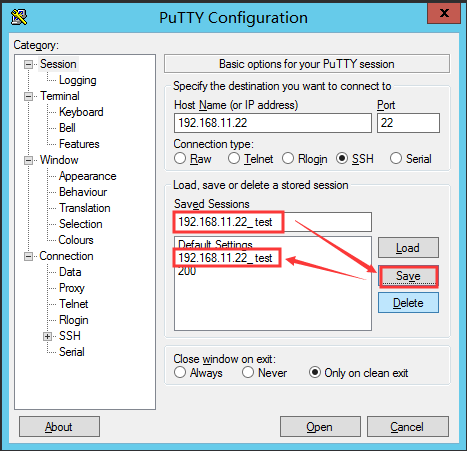The image size is (467, 451).
Task: Open the Telnet category in tree
Action: point(74,304)
